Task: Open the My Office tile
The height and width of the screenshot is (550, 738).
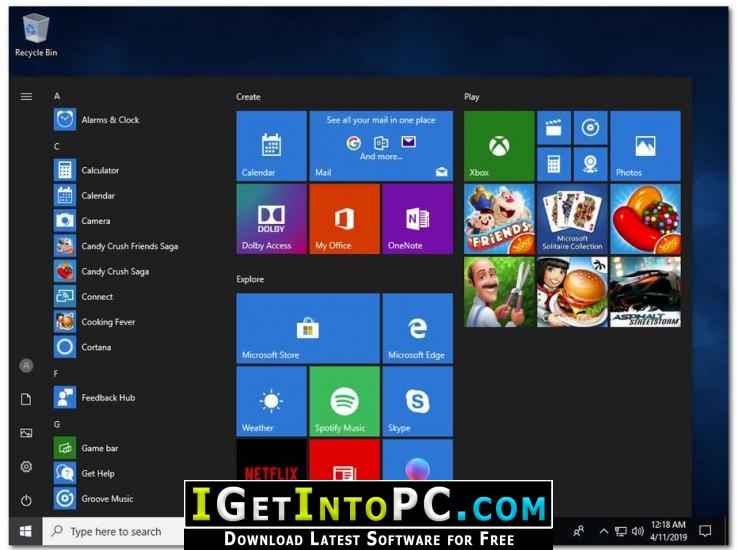Action: tap(345, 219)
